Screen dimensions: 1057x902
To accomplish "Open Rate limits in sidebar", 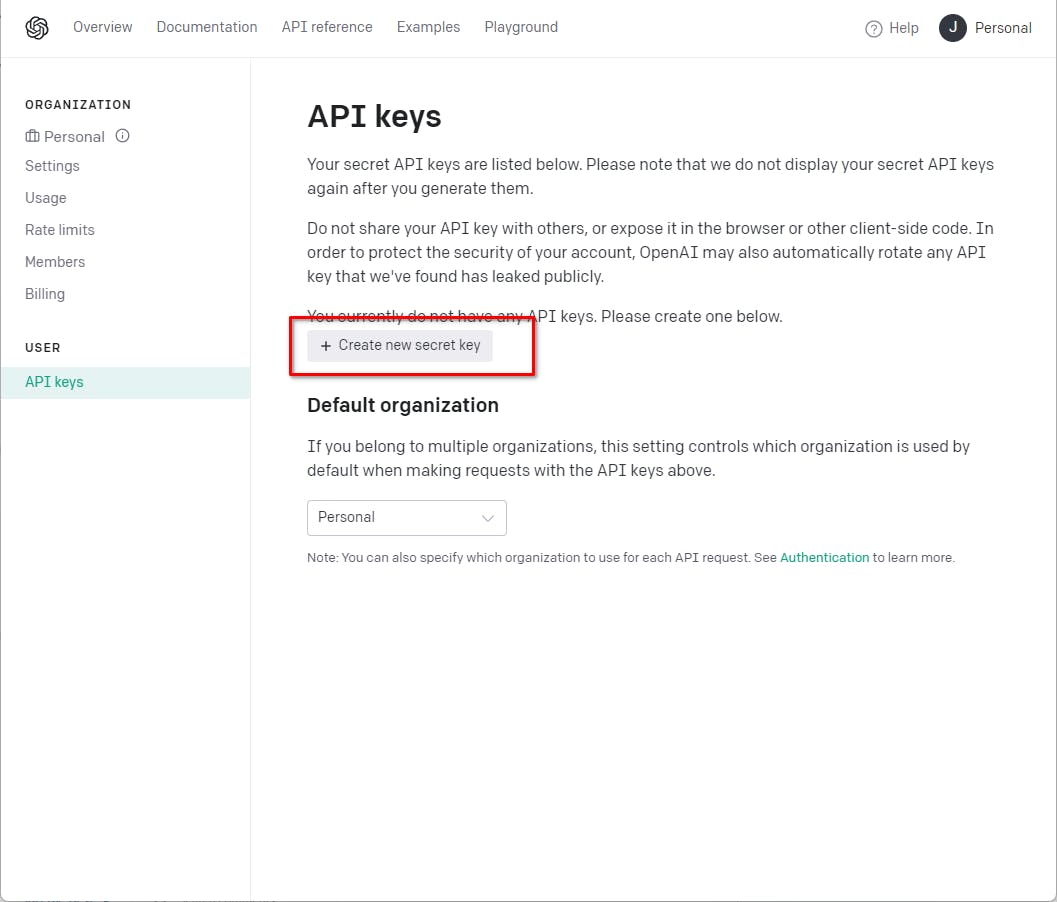I will click(60, 230).
